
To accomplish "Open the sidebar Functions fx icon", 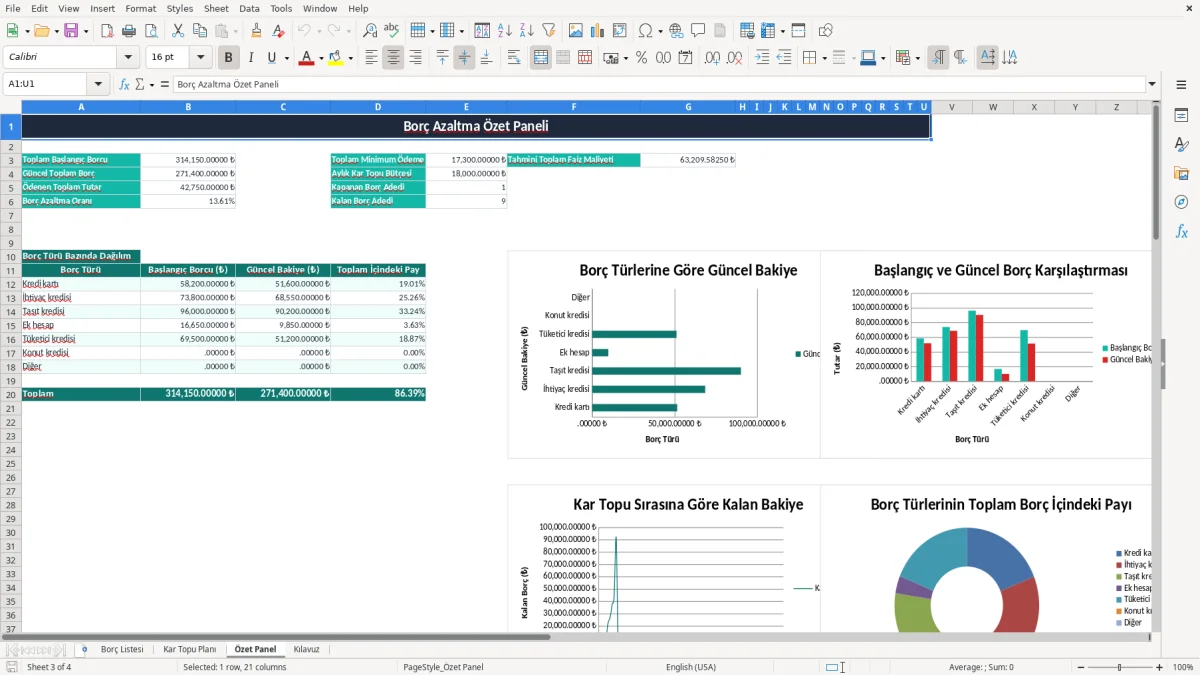I will 1181,231.
